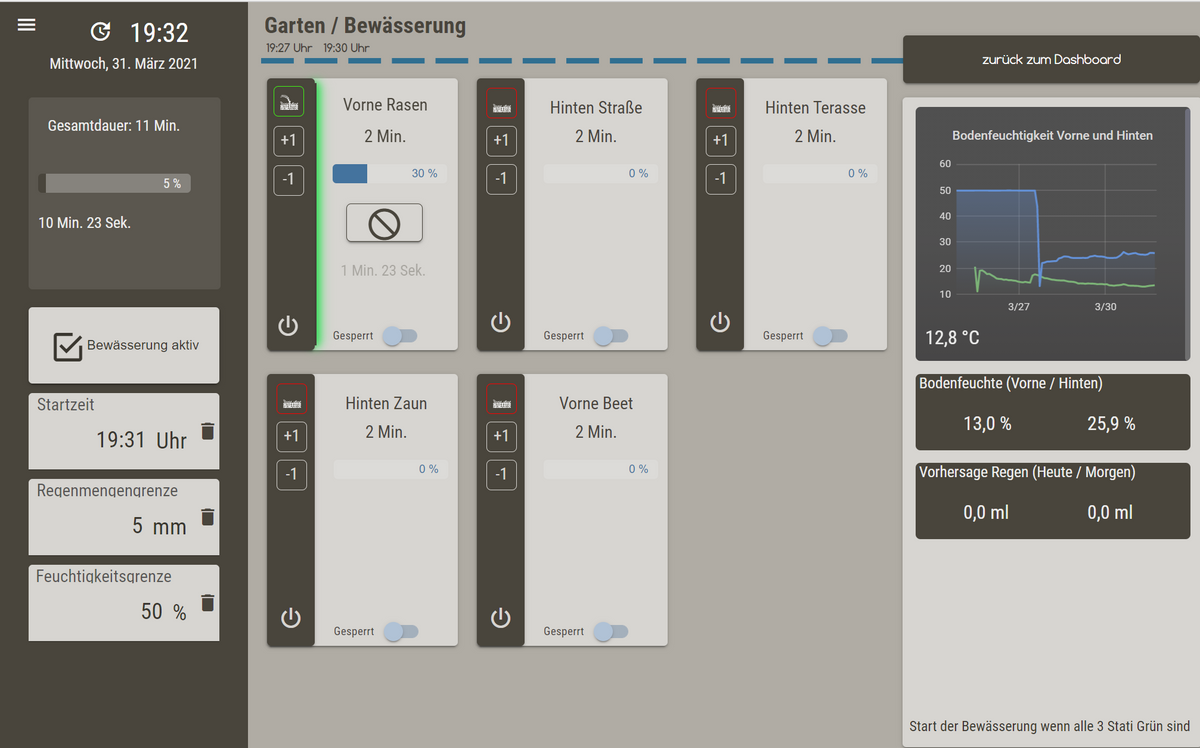Click the Hinten Terasse 0 % progress bar
This screenshot has width=1200, height=748.
coord(819,174)
